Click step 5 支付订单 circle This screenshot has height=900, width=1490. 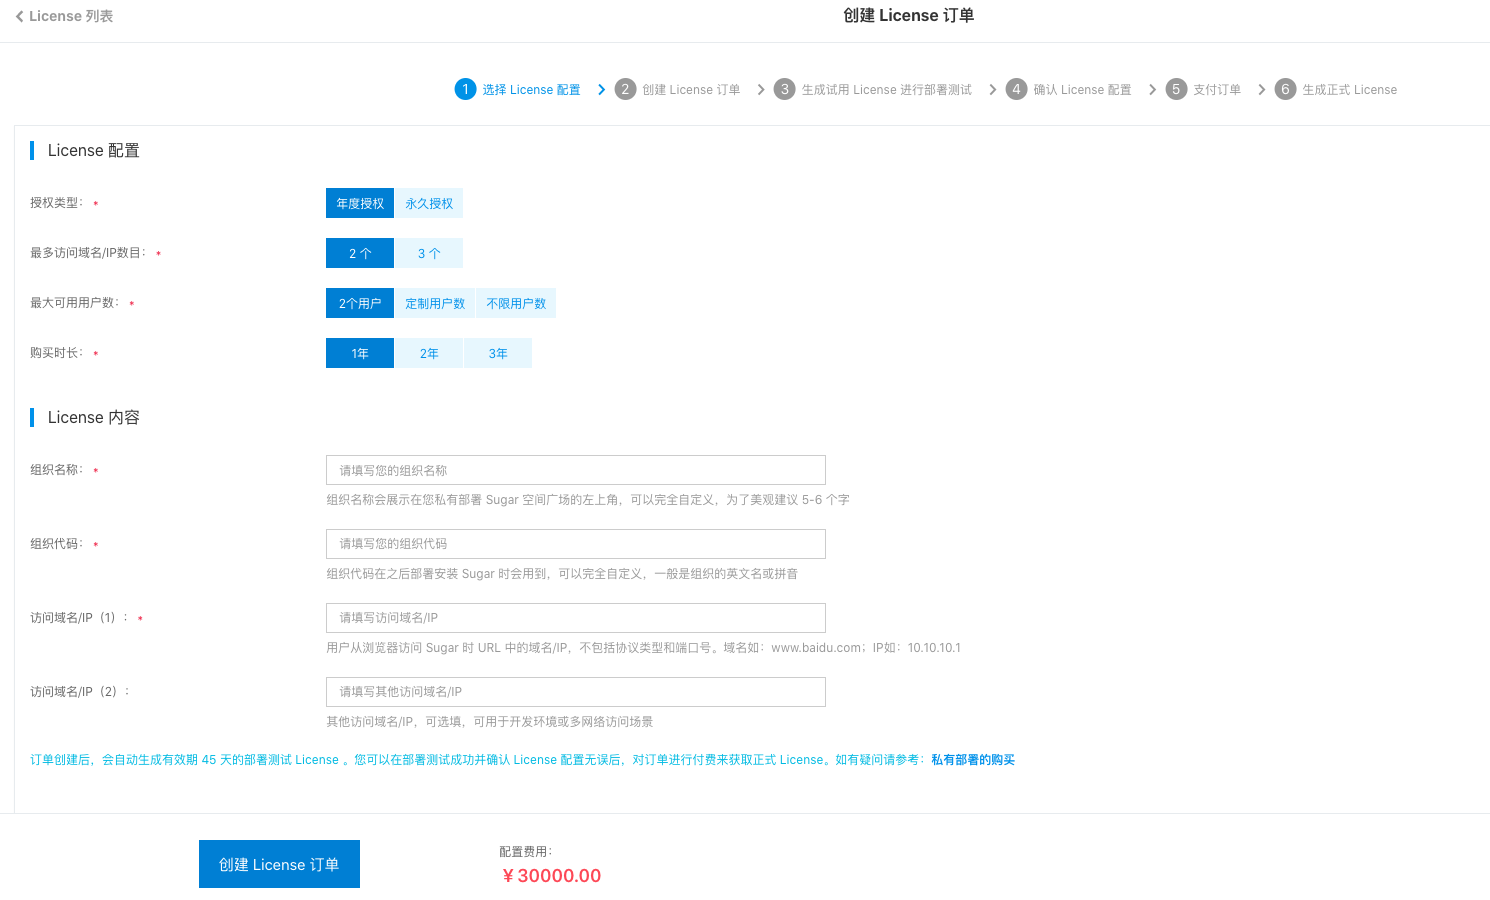point(1176,89)
